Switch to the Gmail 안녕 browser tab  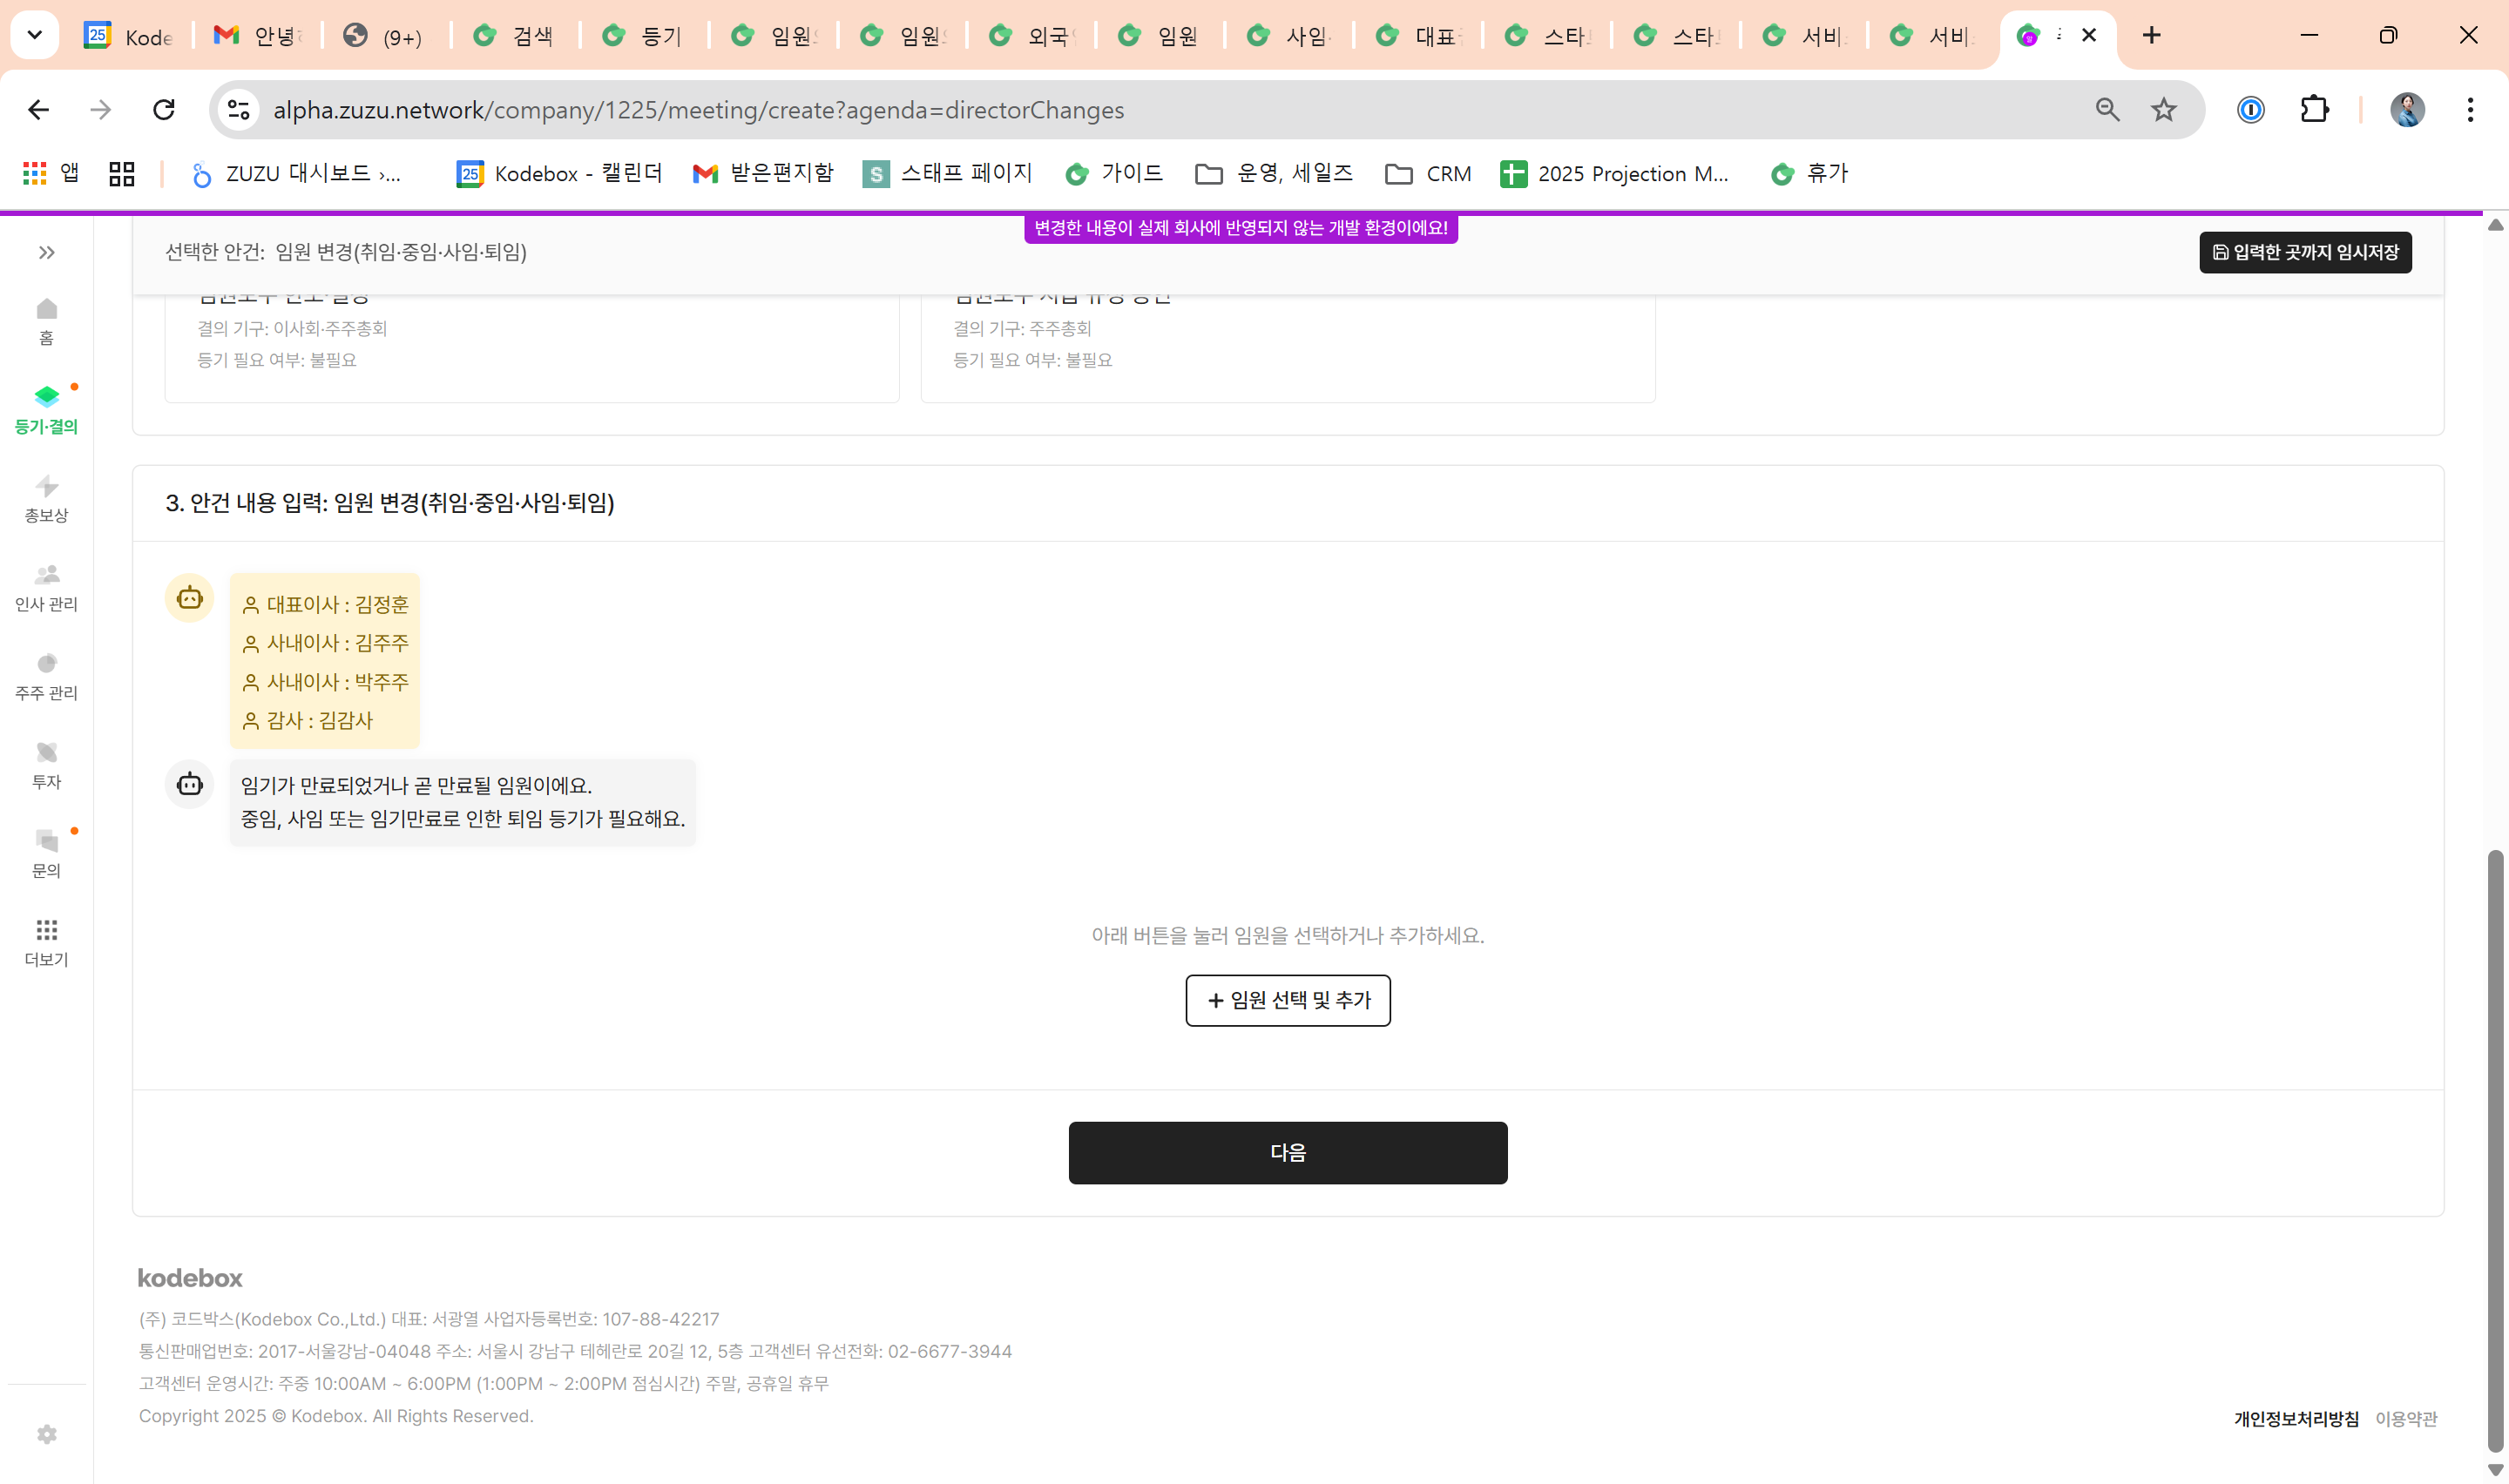tap(258, 36)
